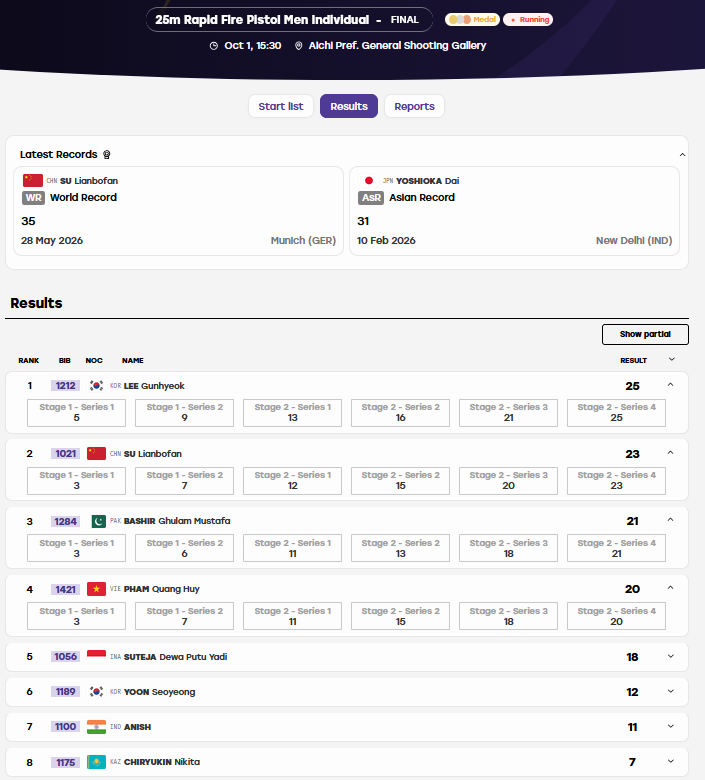This screenshot has width=705, height=780.
Task: Click the Korea flag beside YOON Seoyeong
Action: (97, 691)
